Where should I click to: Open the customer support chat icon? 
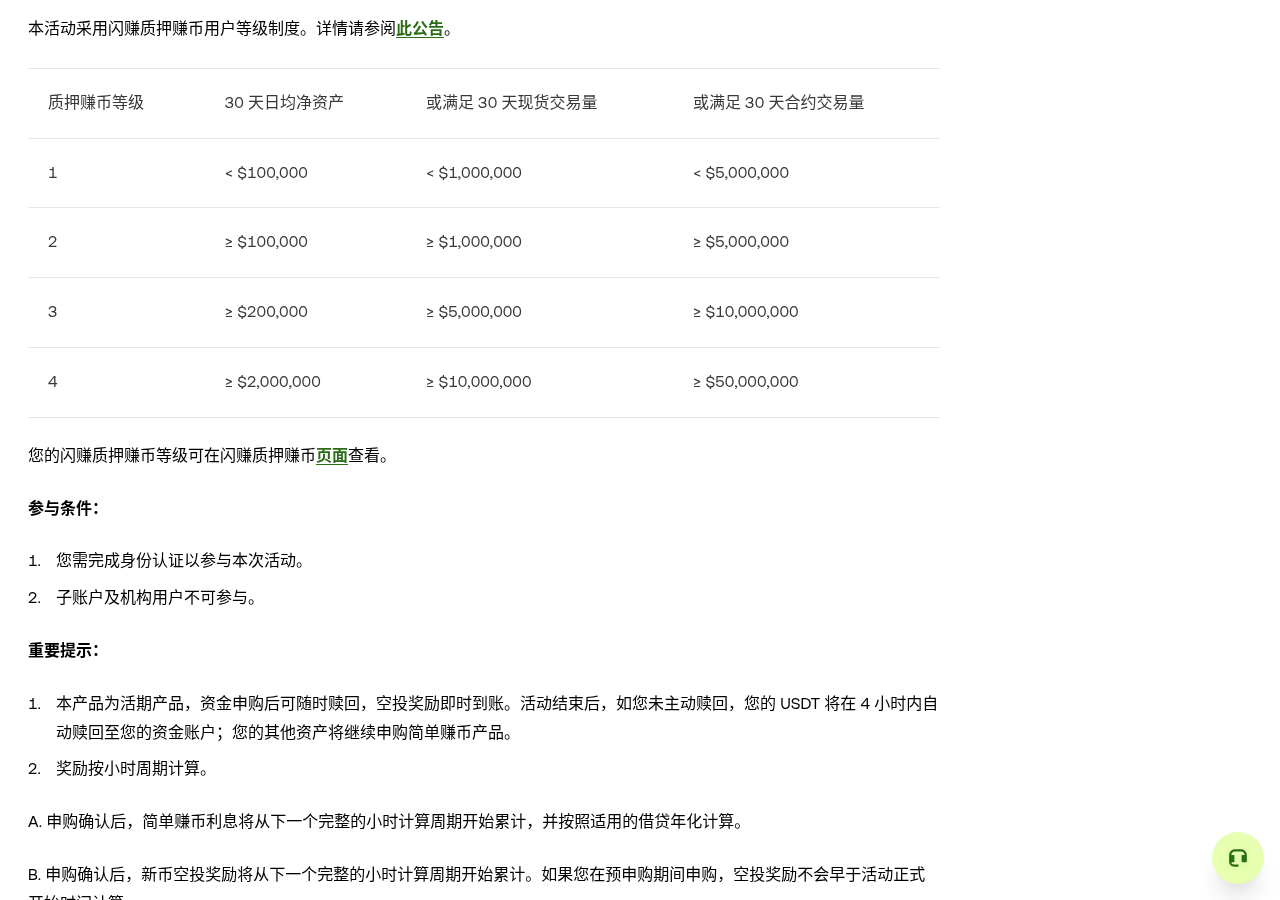pyautogui.click(x=1238, y=858)
